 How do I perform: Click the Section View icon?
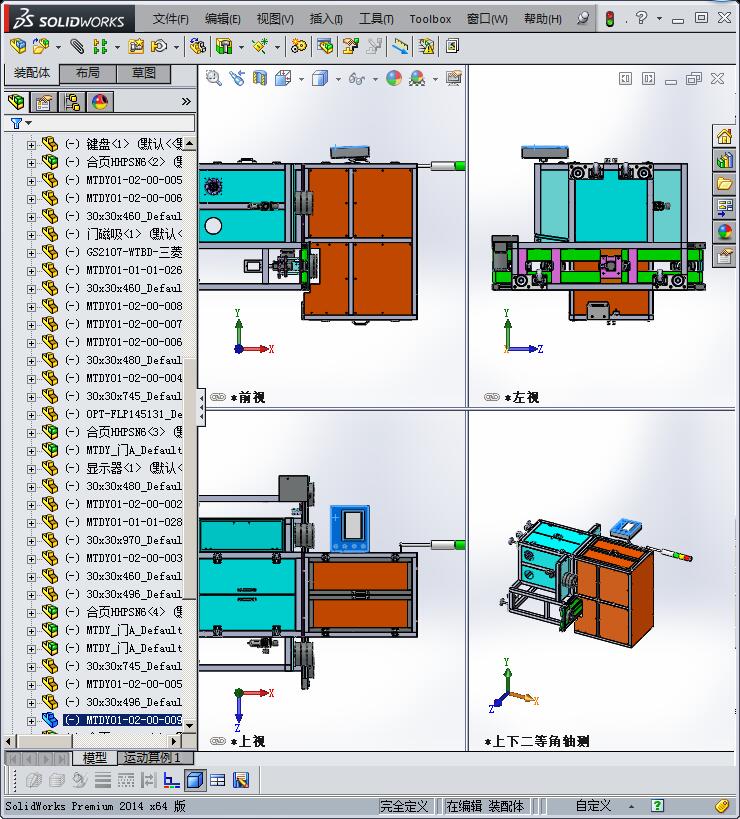[x=260, y=78]
